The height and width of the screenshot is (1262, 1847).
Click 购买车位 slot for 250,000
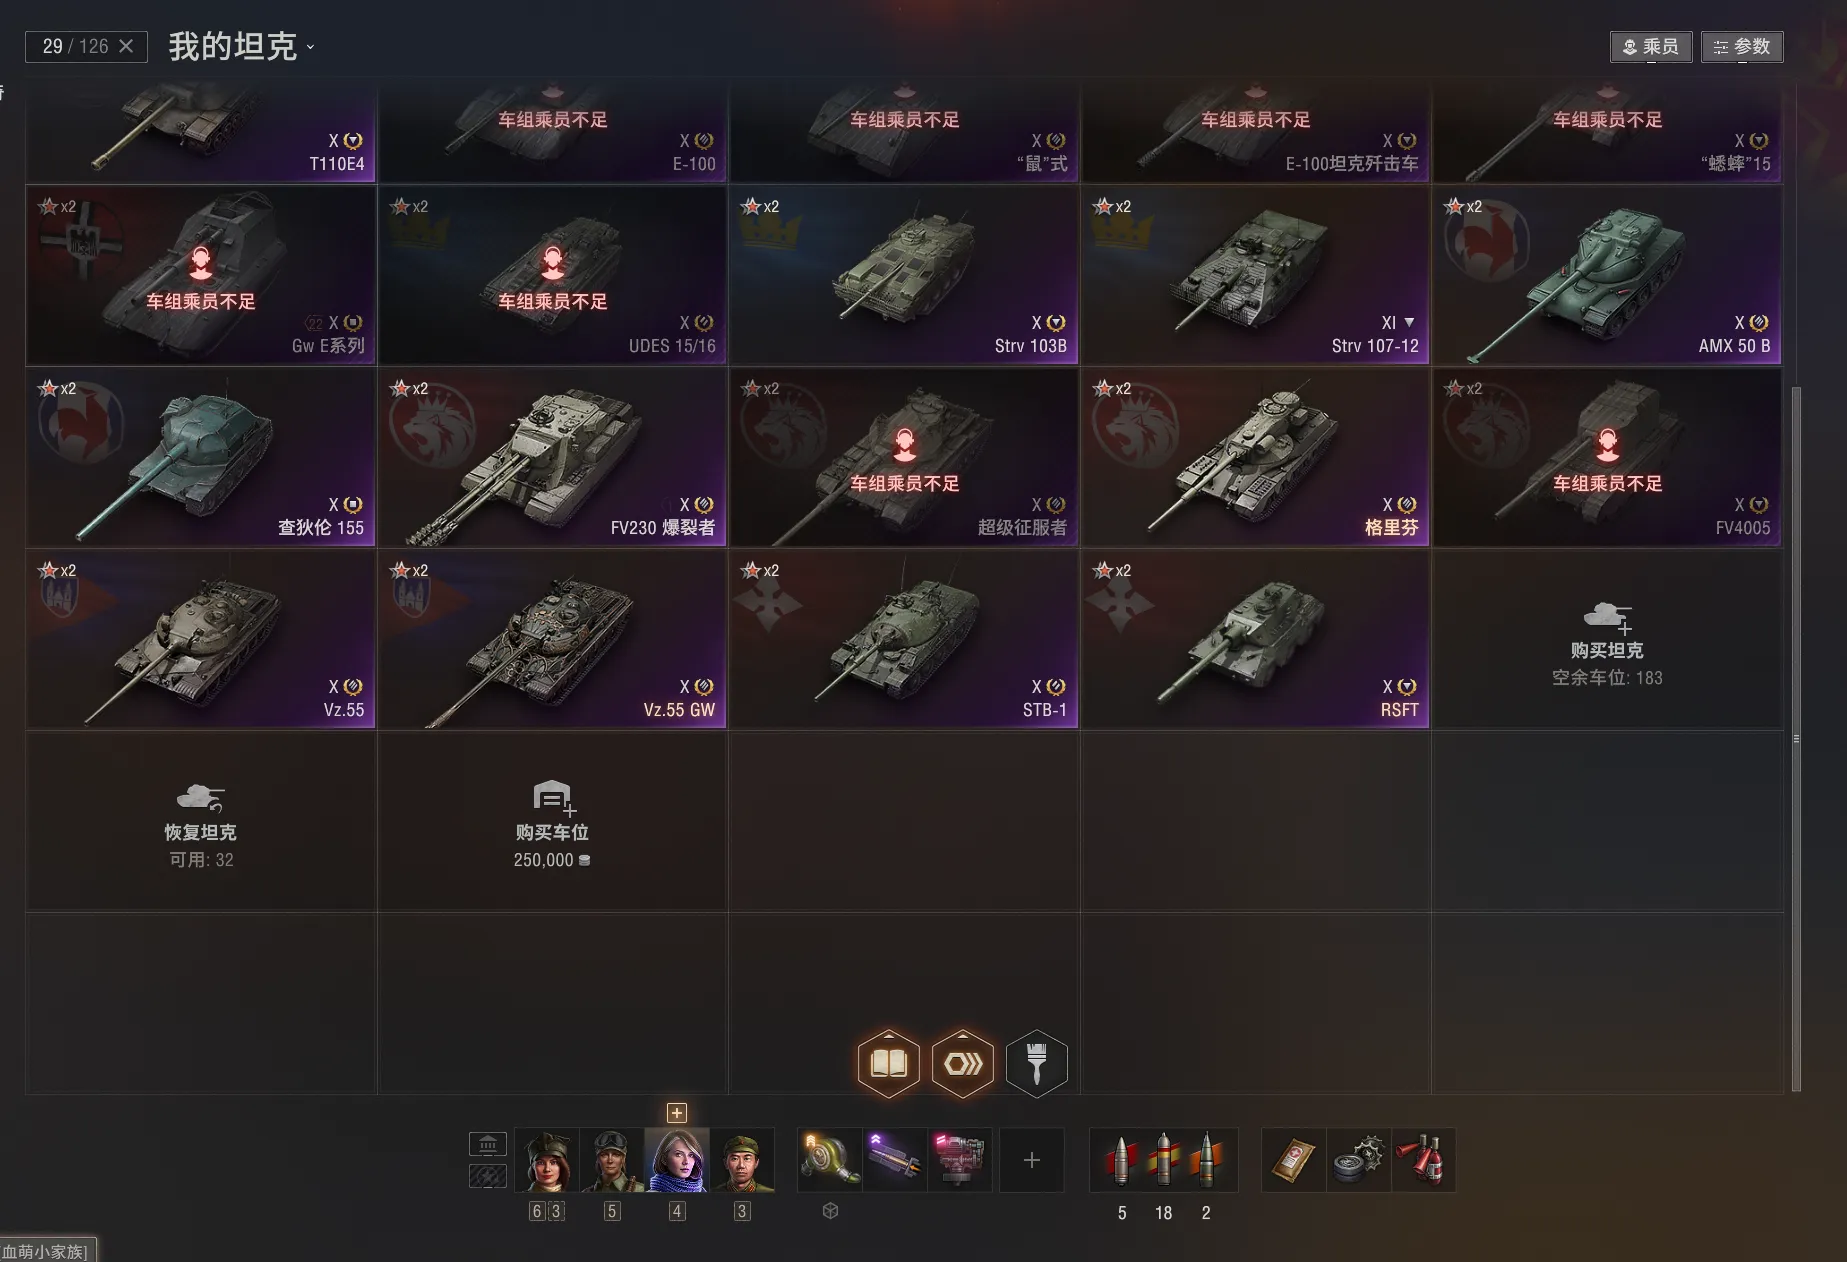(552, 822)
